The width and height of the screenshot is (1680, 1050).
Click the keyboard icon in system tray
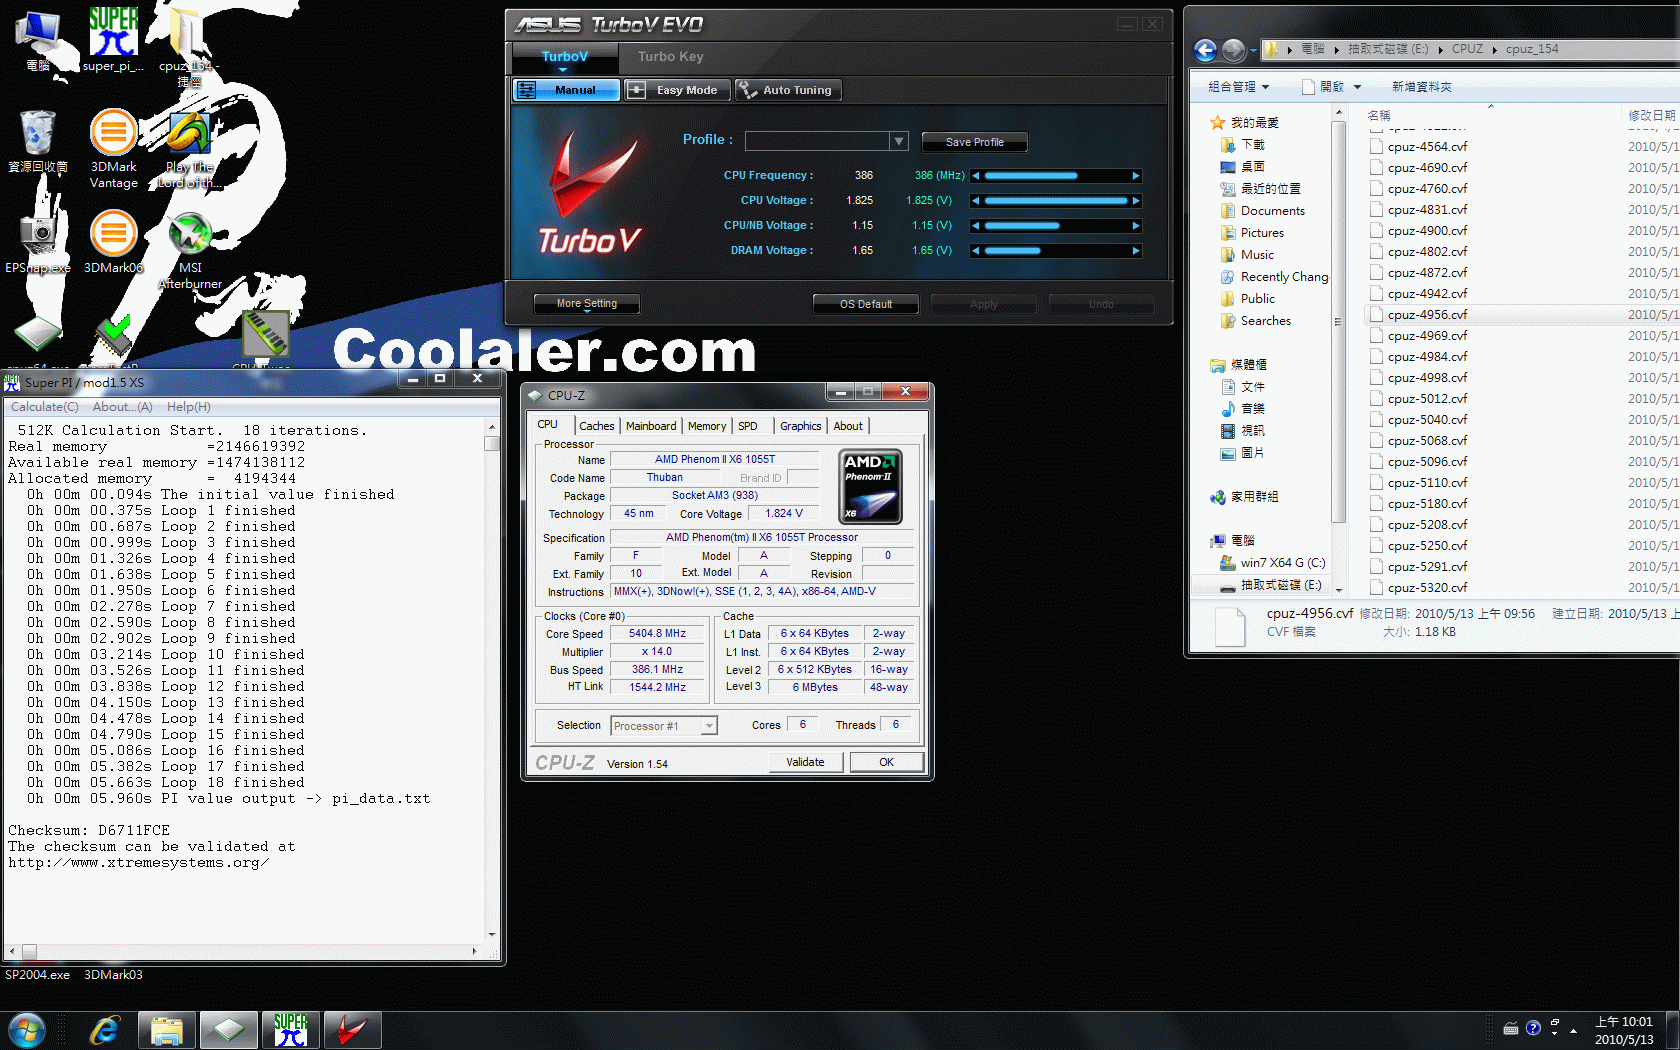tap(1511, 1028)
